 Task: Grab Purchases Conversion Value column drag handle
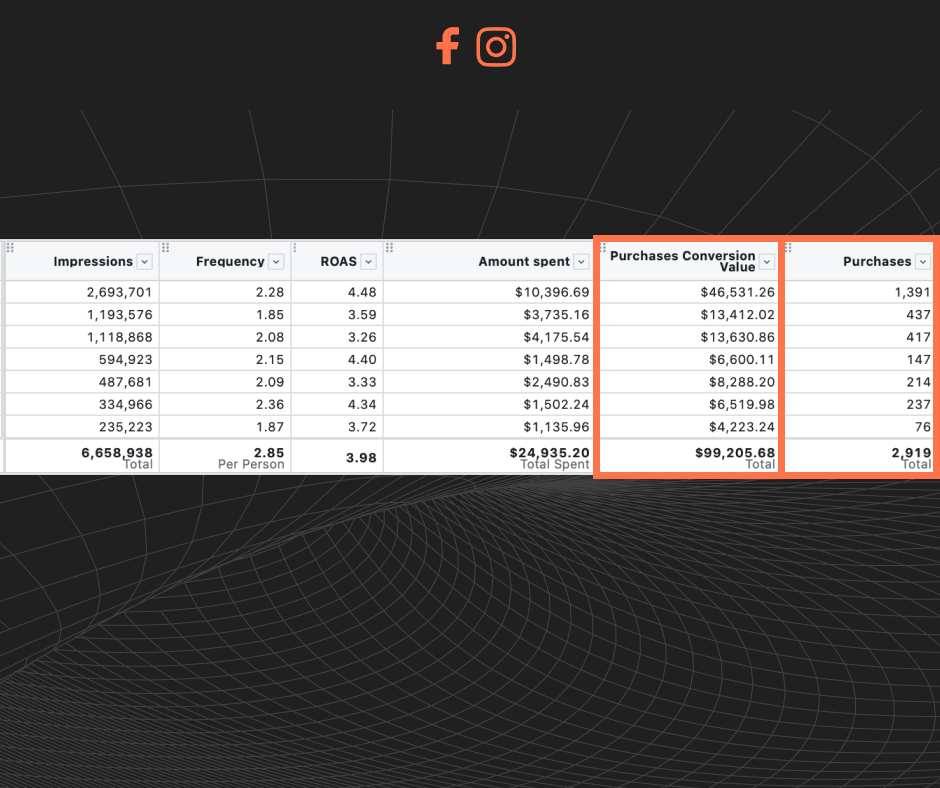(x=603, y=248)
